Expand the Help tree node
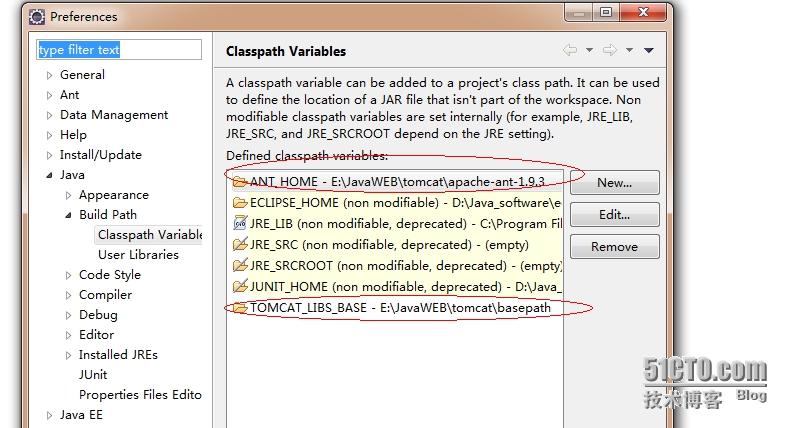786x428 pixels. click(x=49, y=135)
